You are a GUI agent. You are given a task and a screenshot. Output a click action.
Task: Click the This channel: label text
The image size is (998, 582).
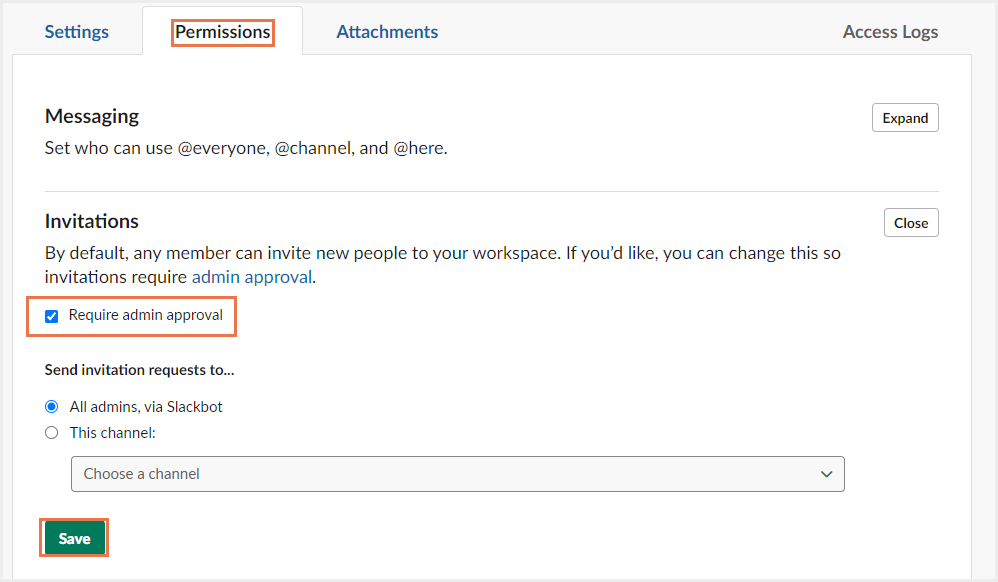point(113,433)
